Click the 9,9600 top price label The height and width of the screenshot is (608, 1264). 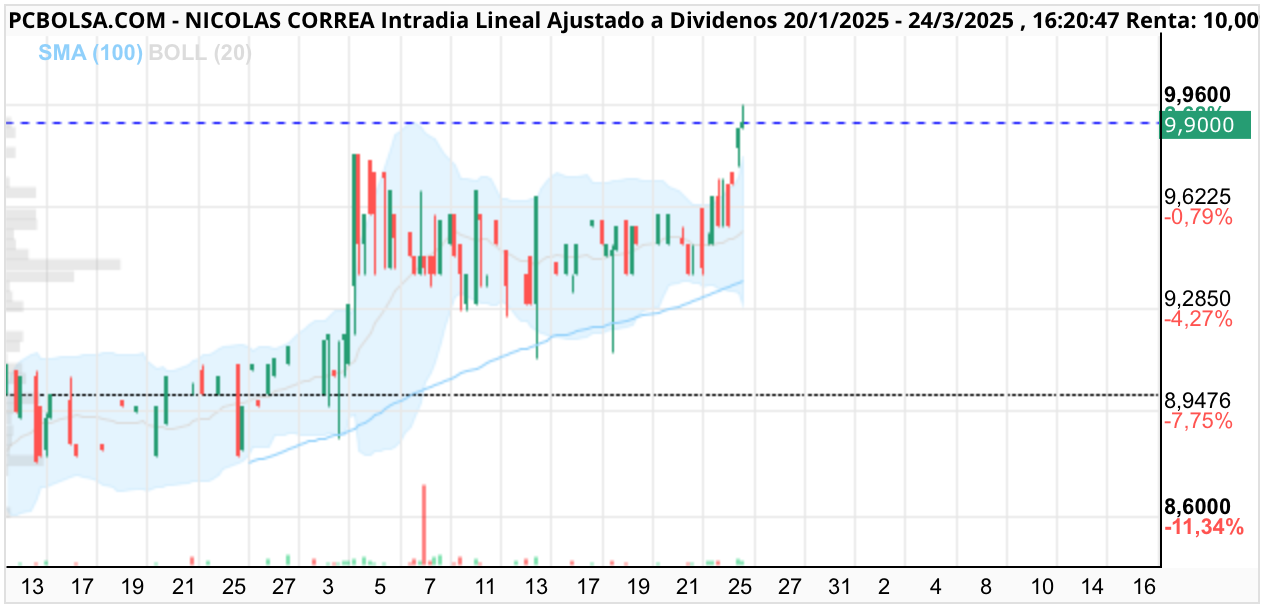pos(1198,94)
